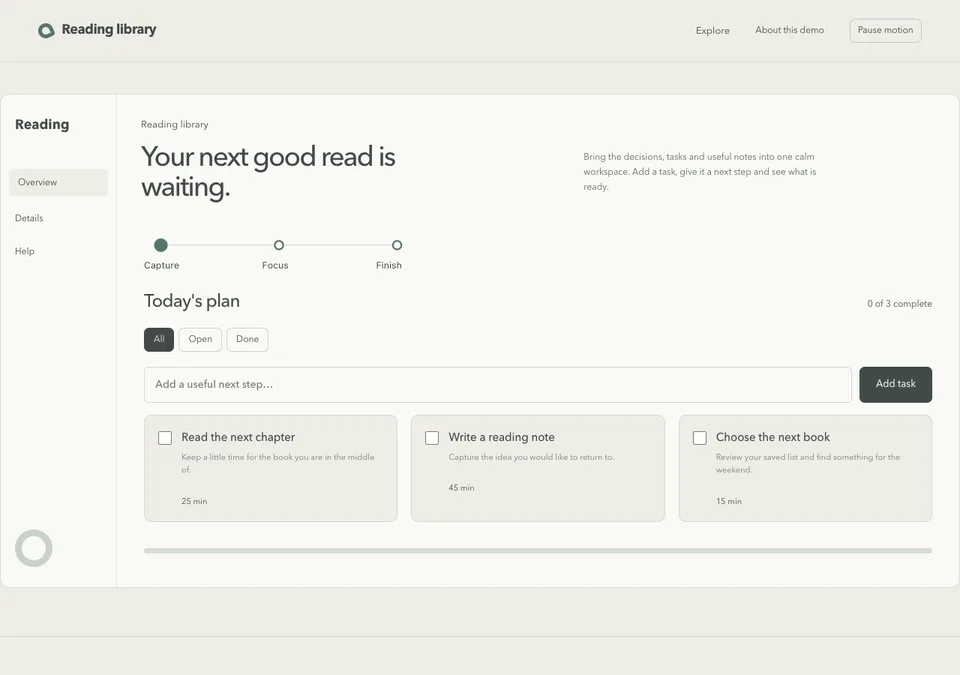Image resolution: width=960 pixels, height=675 pixels.
Task: Click the Reading library breadcrumb above the headline
Action: (174, 124)
